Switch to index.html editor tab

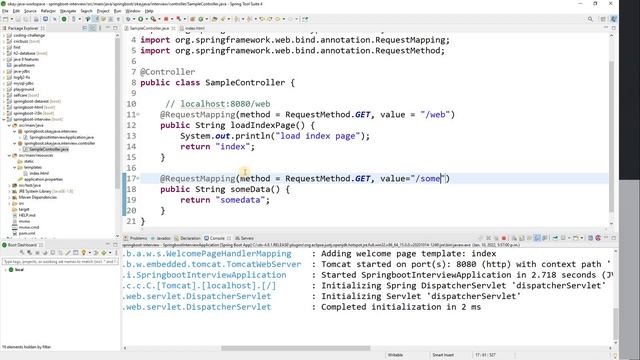(195, 28)
